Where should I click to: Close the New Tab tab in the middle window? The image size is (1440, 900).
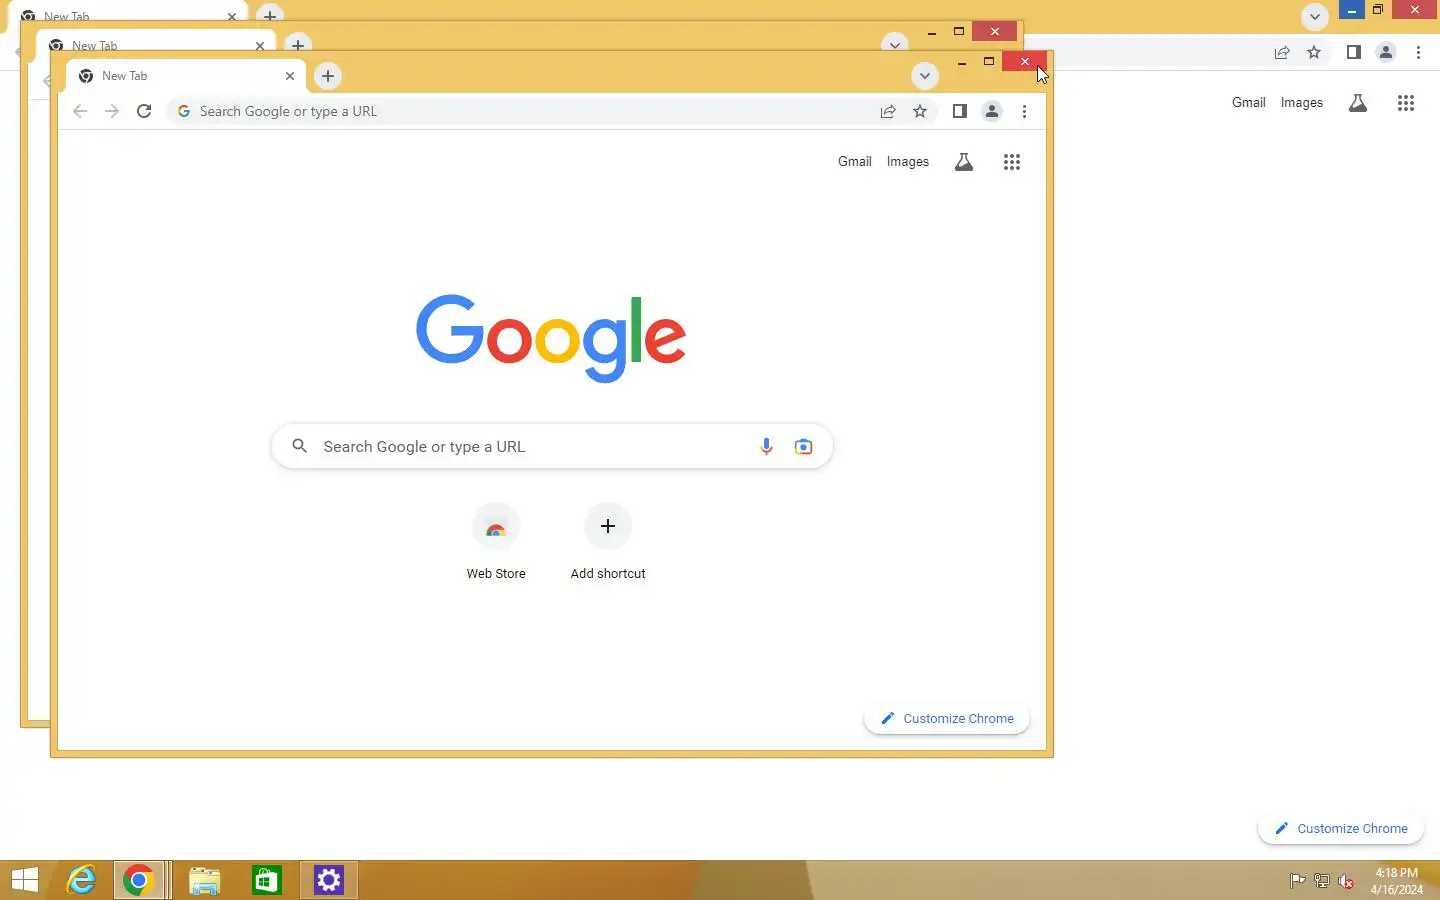(x=260, y=45)
